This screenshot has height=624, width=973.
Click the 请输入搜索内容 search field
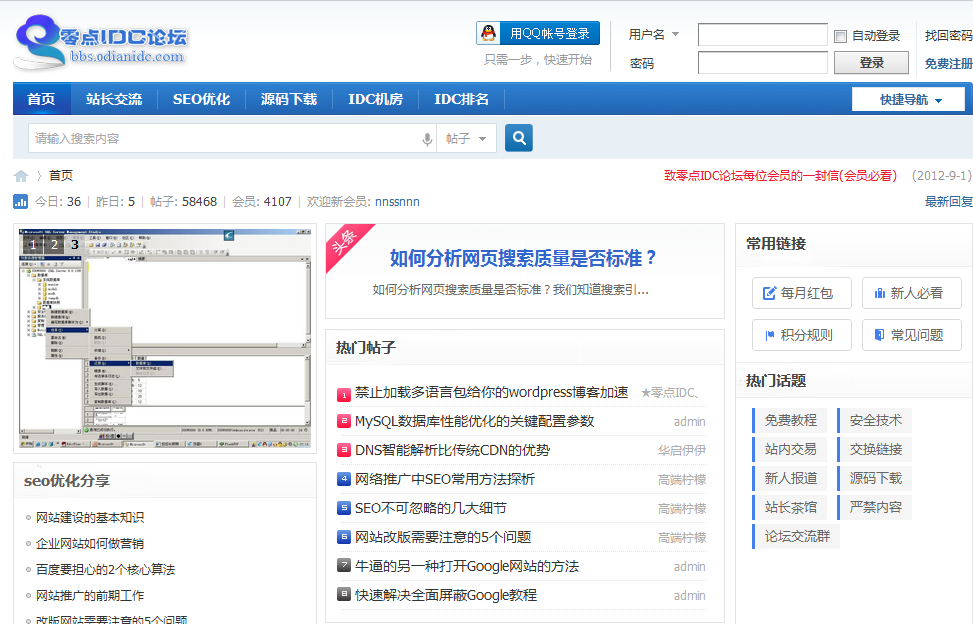click(220, 139)
